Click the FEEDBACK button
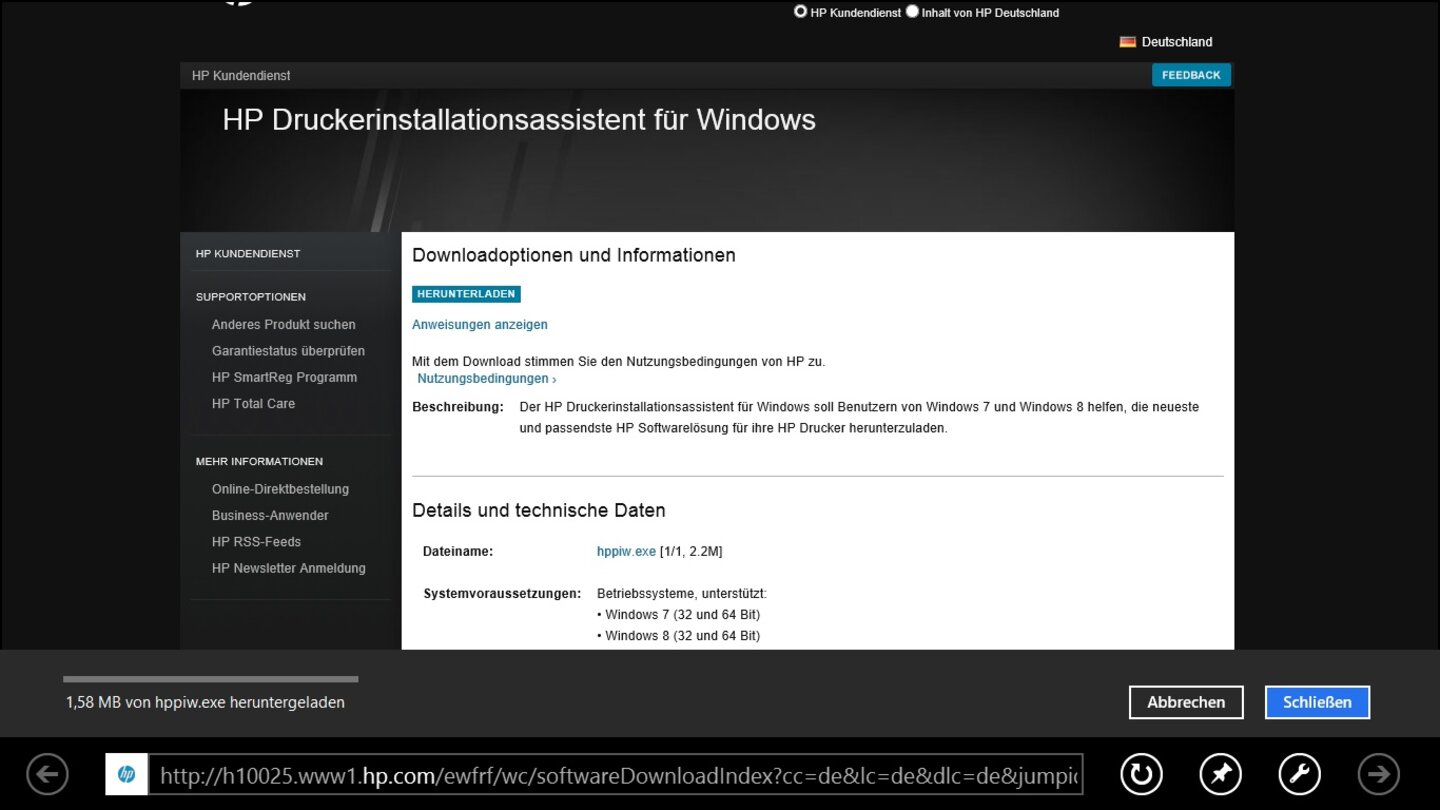 click(1191, 75)
